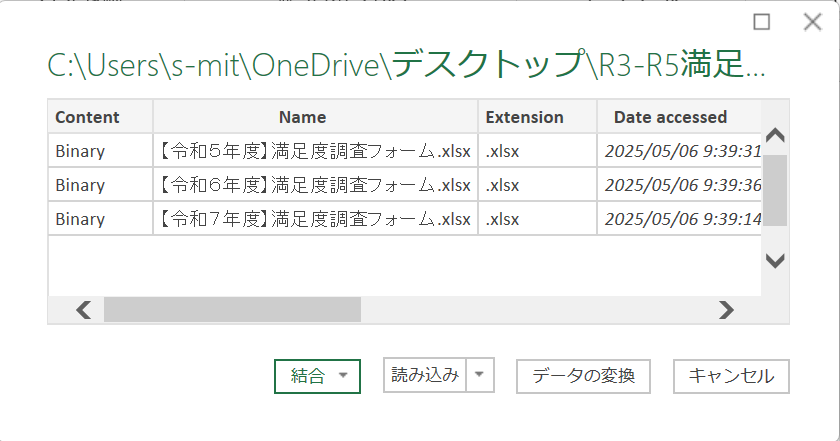Select the Date accessed column header

click(x=670, y=117)
